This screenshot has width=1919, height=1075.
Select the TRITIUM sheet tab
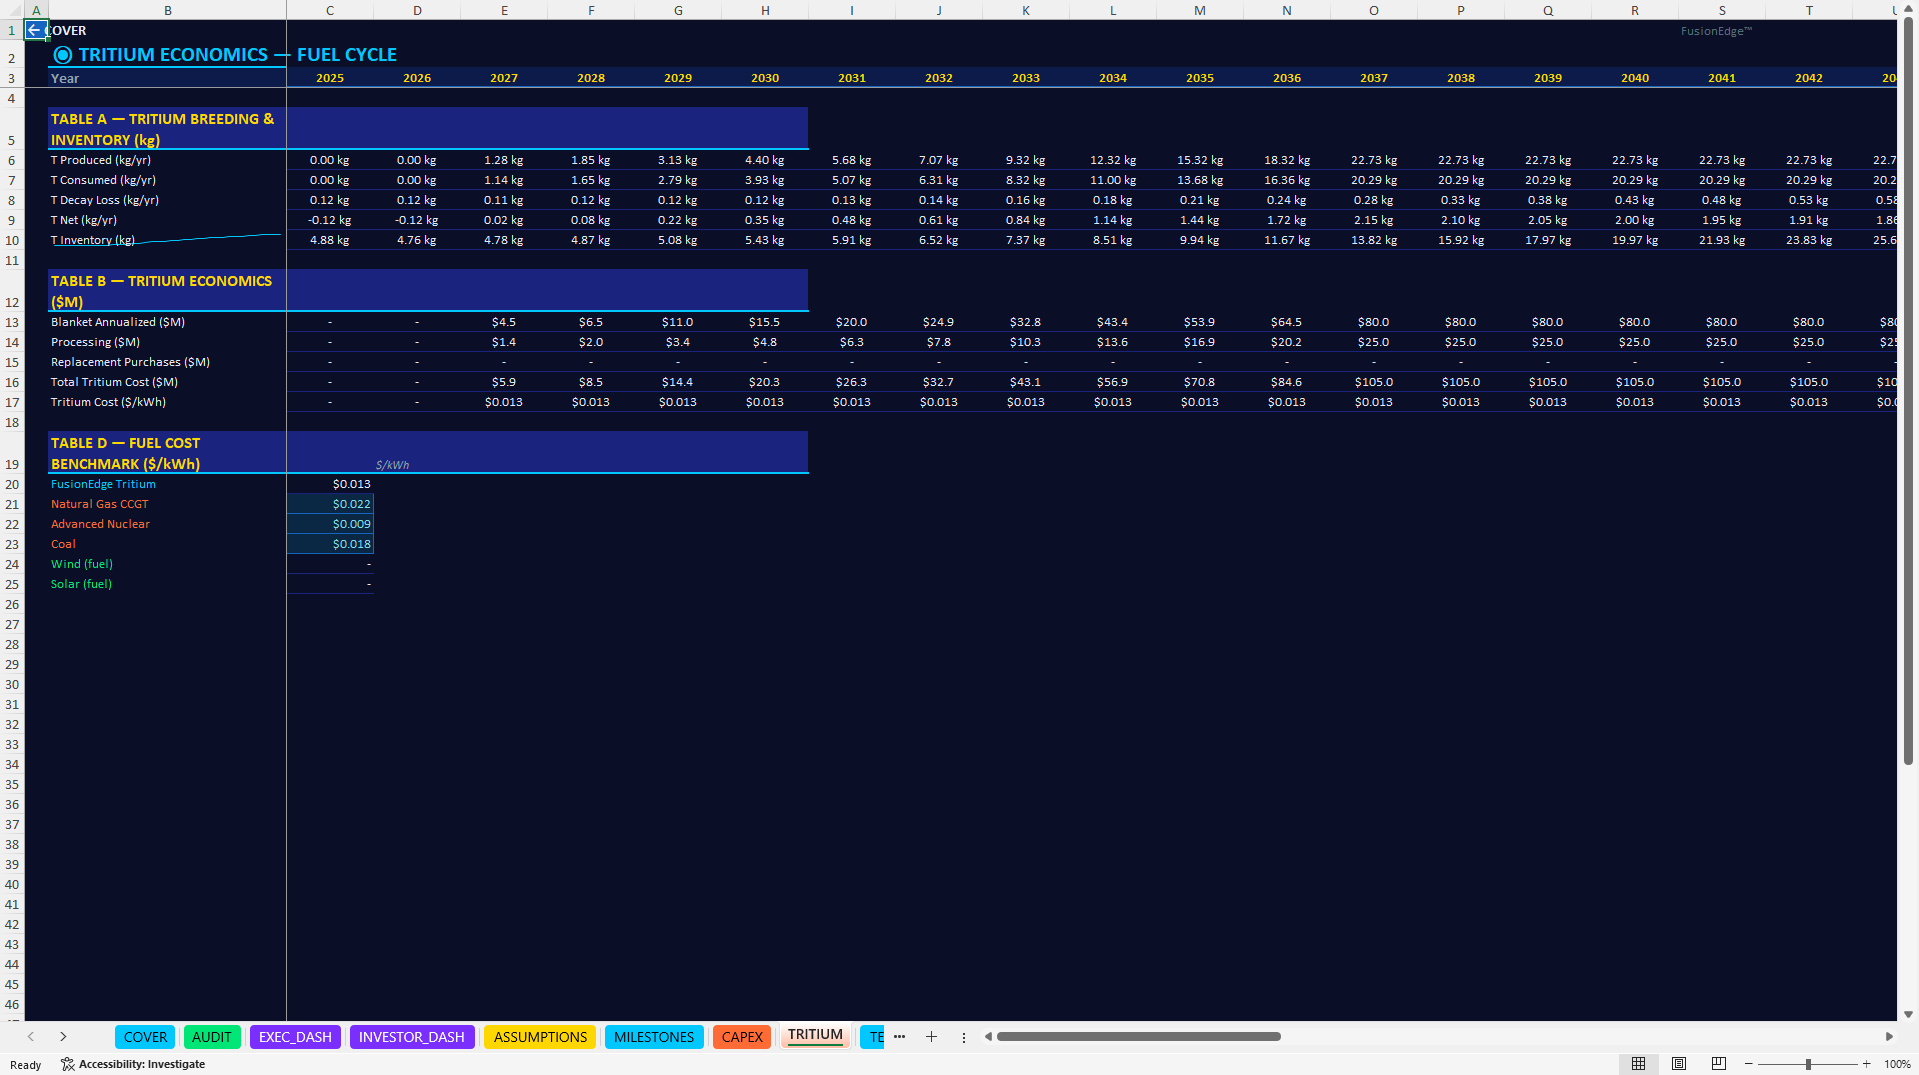pyautogui.click(x=815, y=1036)
